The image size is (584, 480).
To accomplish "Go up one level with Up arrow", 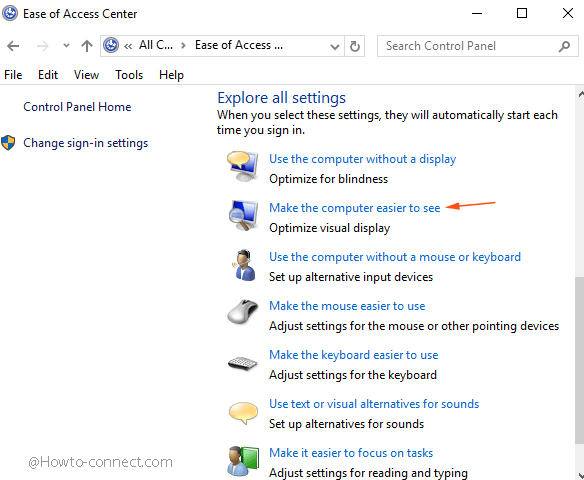I will pyautogui.click(x=87, y=46).
